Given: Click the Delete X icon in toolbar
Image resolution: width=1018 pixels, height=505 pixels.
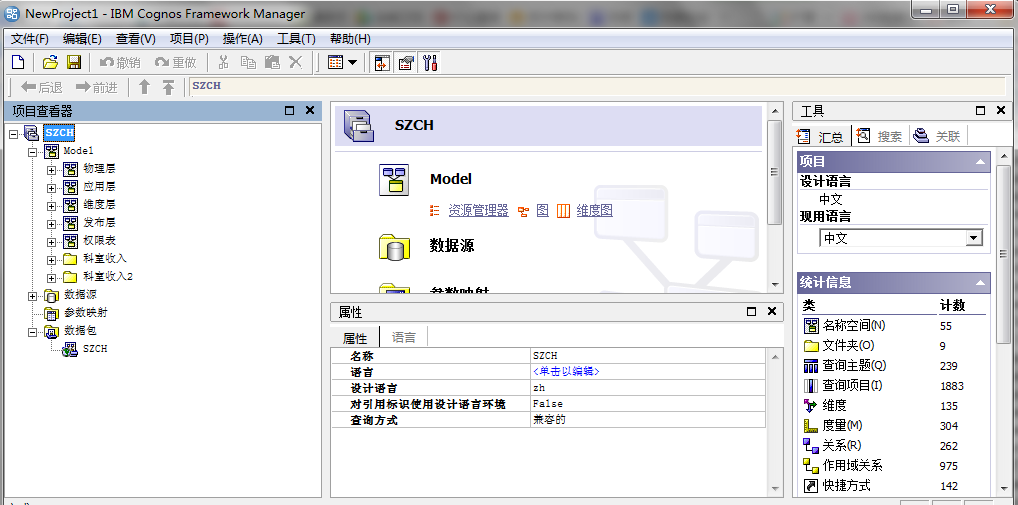Looking at the screenshot, I should click(295, 62).
